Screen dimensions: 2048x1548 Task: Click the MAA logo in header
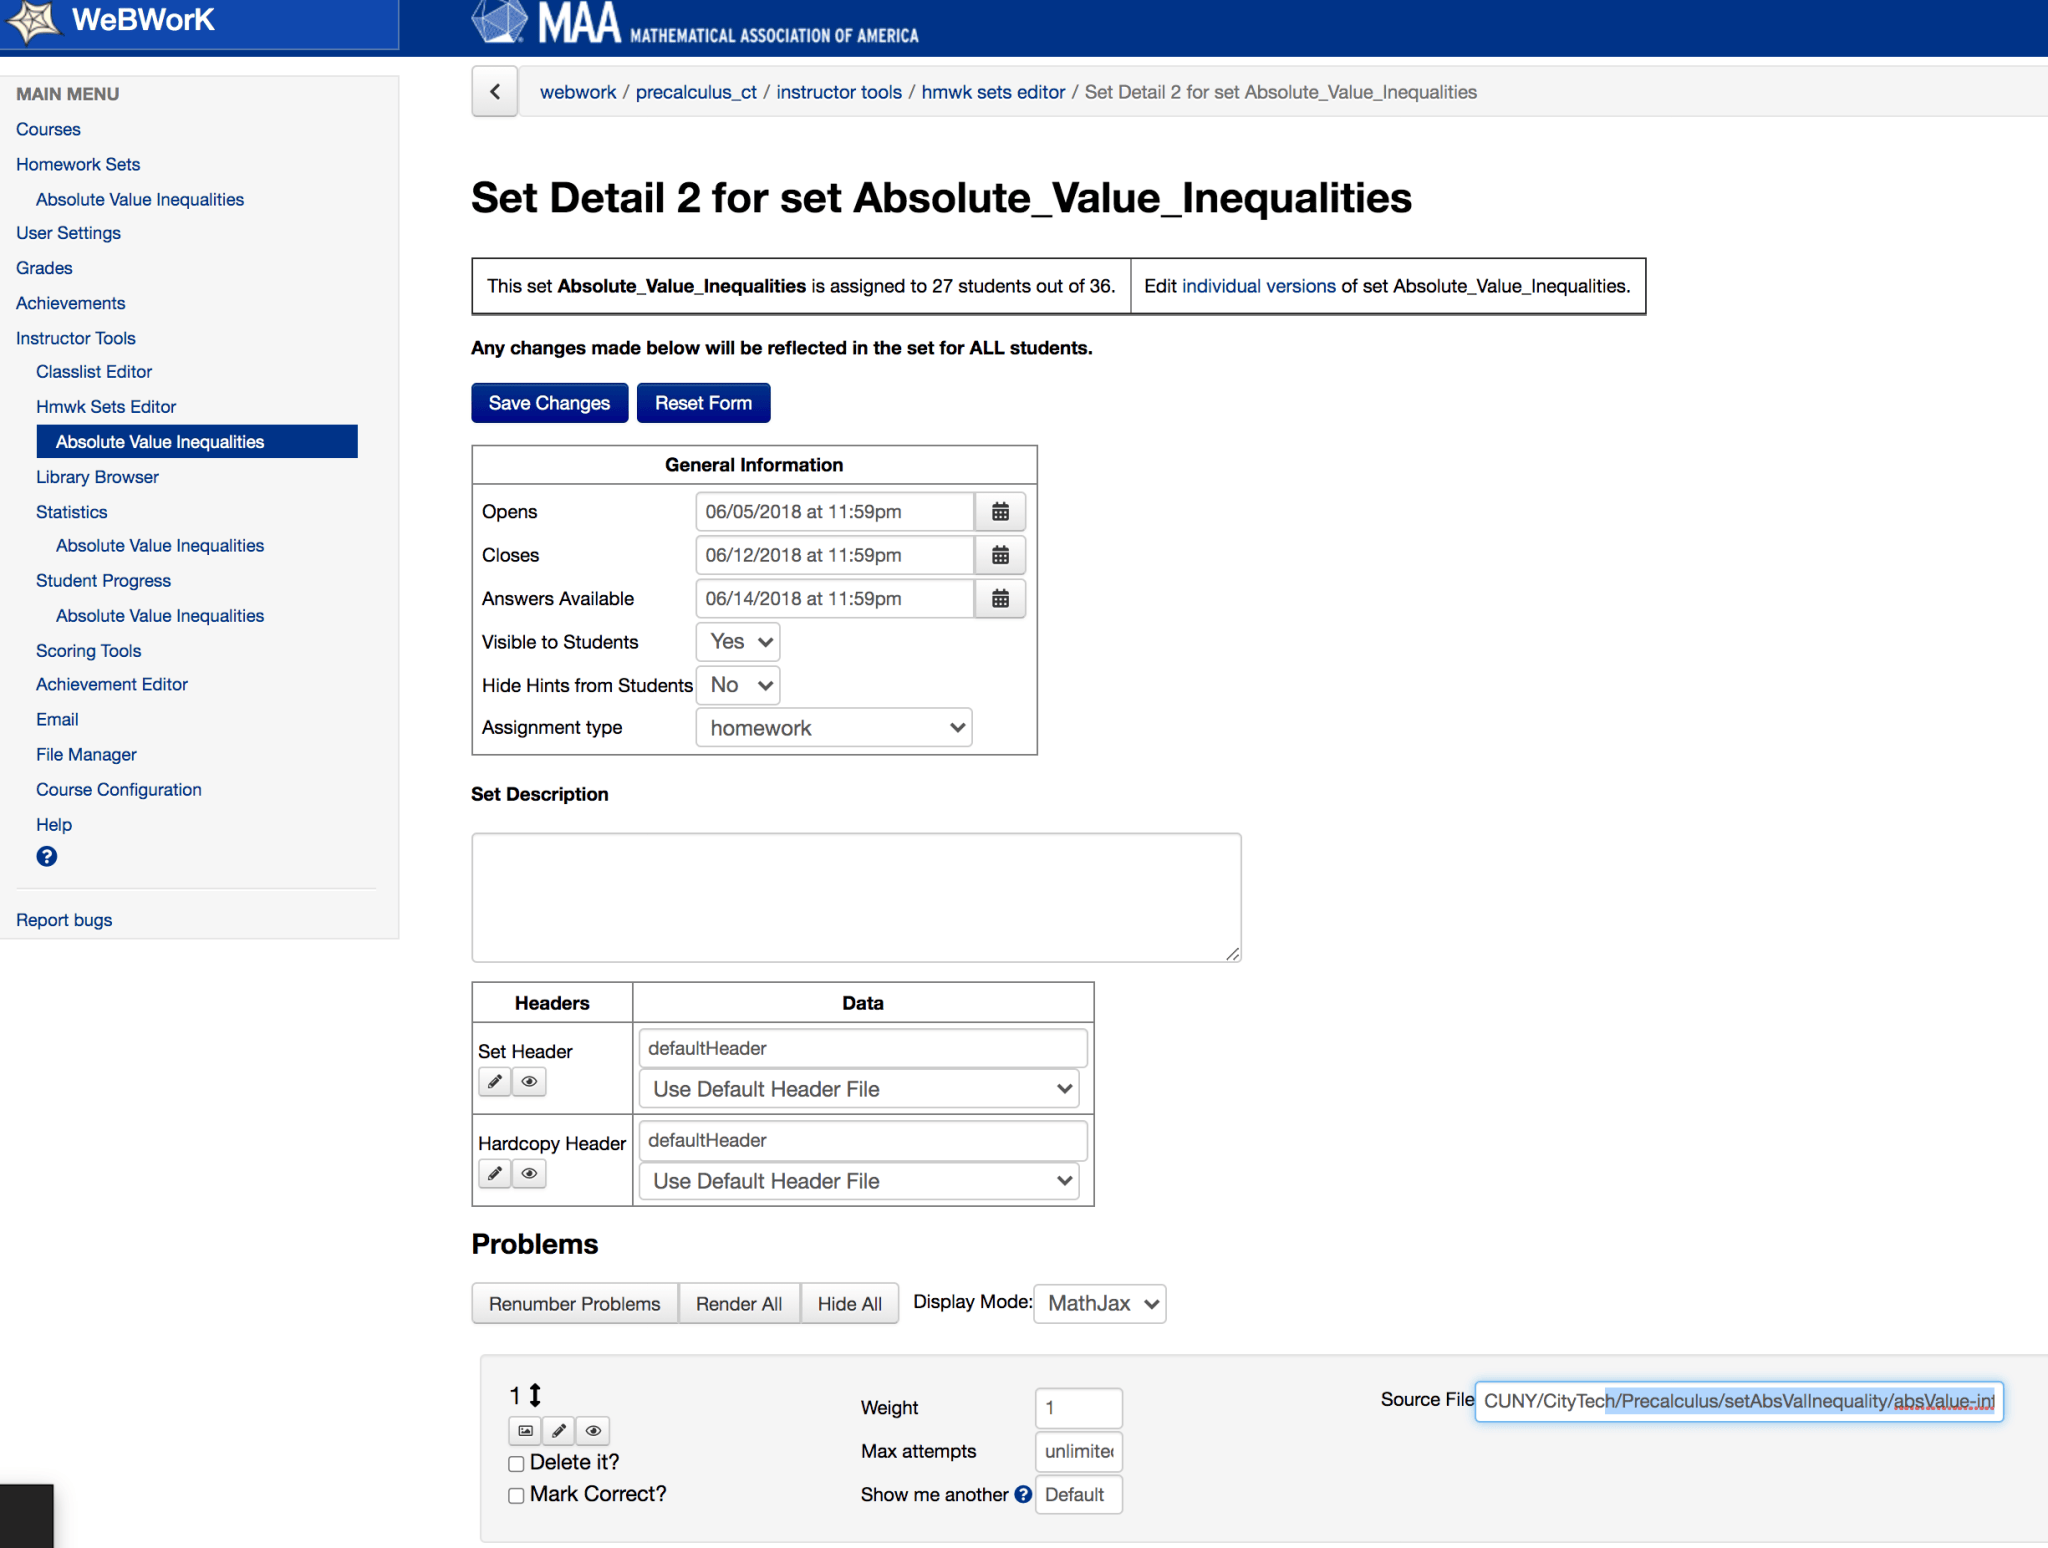pyautogui.click(x=695, y=24)
